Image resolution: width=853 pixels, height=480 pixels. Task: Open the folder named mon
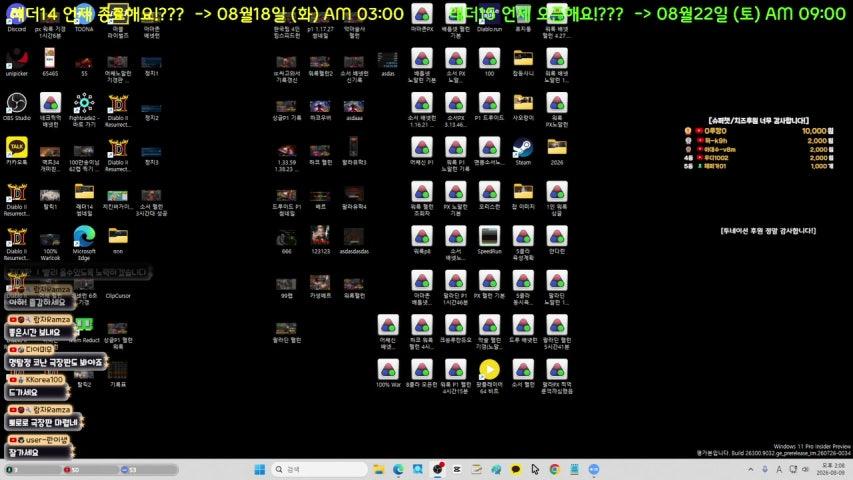coord(118,240)
